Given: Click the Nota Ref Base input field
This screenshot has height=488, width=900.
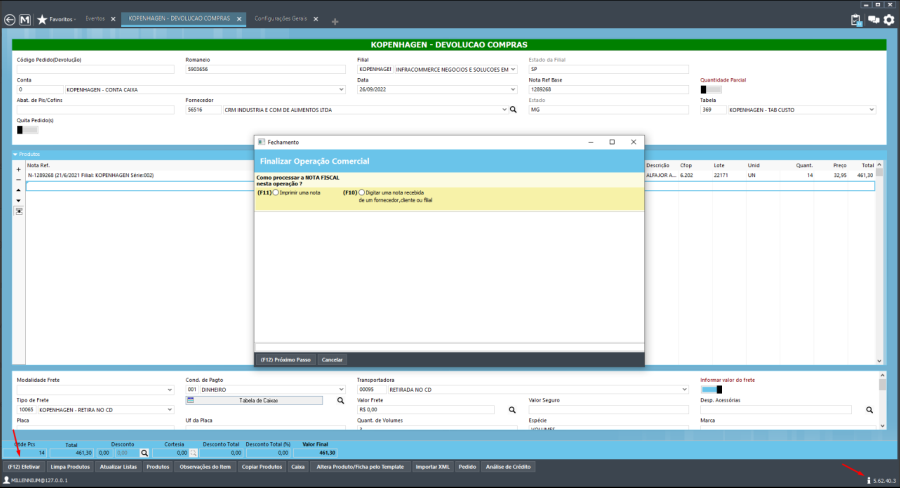Looking at the screenshot, I should 608,90.
